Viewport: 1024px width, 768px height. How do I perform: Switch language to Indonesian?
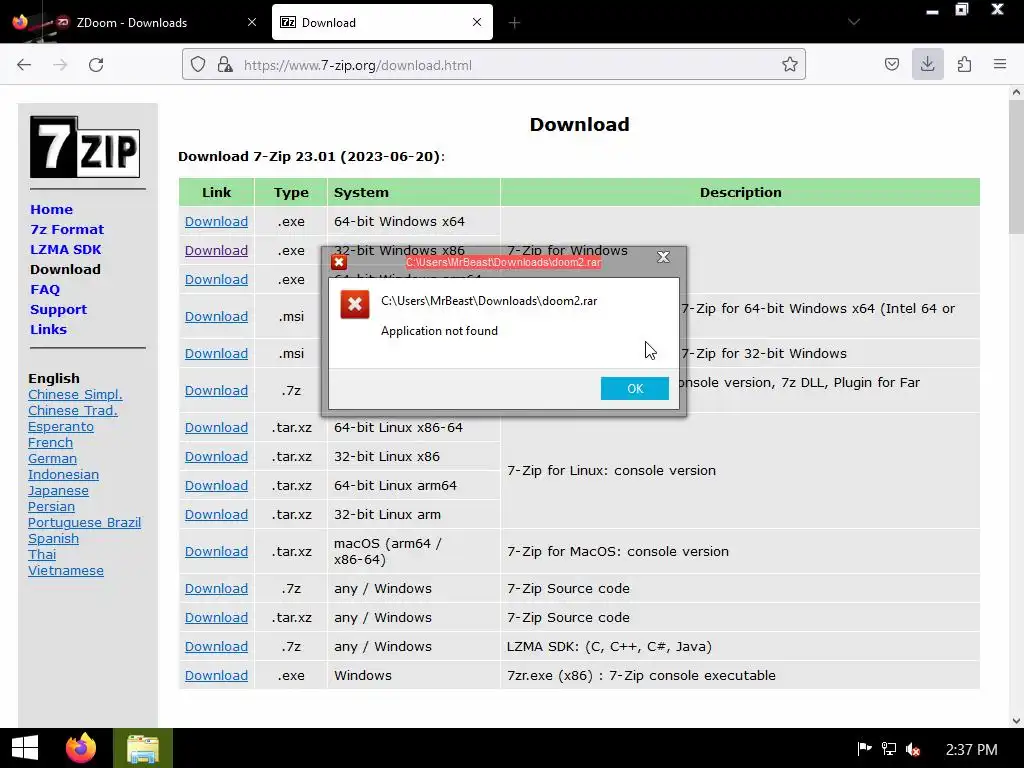coord(63,474)
